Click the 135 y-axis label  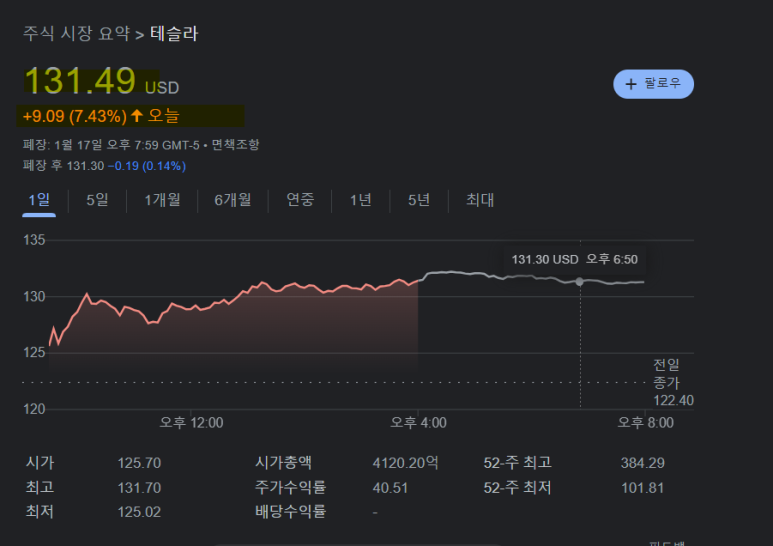point(34,240)
